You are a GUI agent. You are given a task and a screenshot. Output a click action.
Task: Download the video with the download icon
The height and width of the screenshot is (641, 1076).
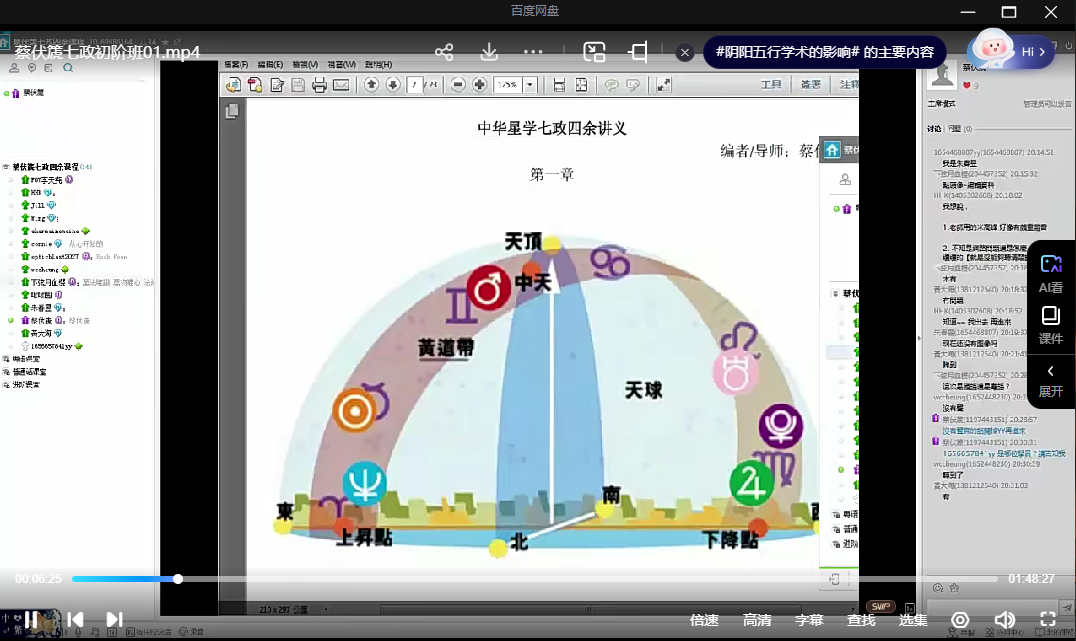pyautogui.click(x=489, y=52)
